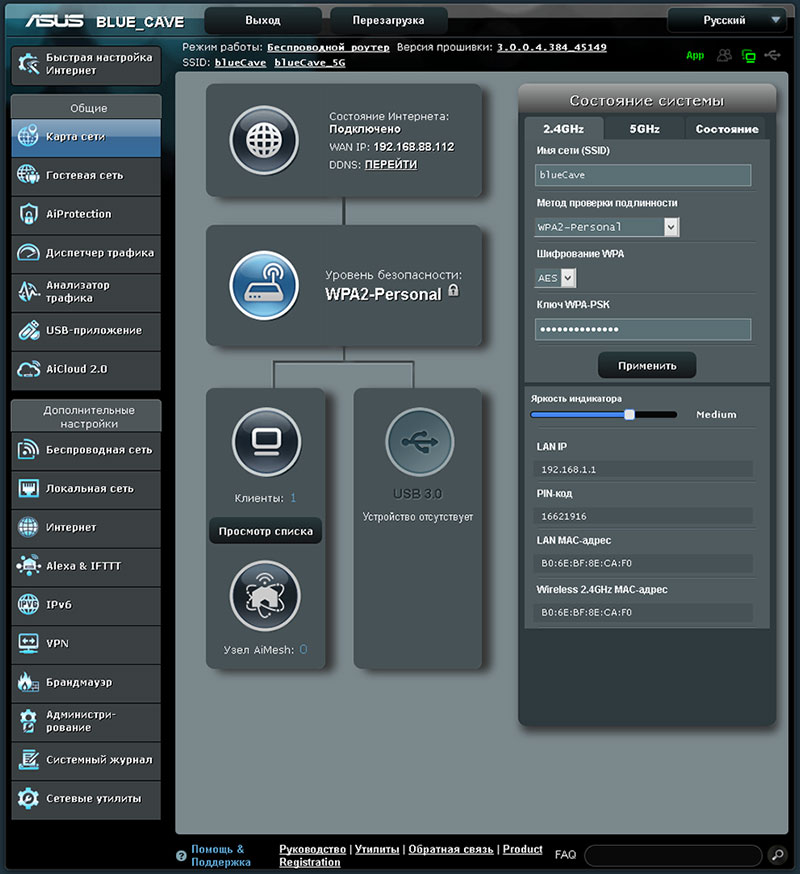The width and height of the screenshot is (800, 874).
Task: Click the Администрирование gear icon
Action: (x=28, y=721)
